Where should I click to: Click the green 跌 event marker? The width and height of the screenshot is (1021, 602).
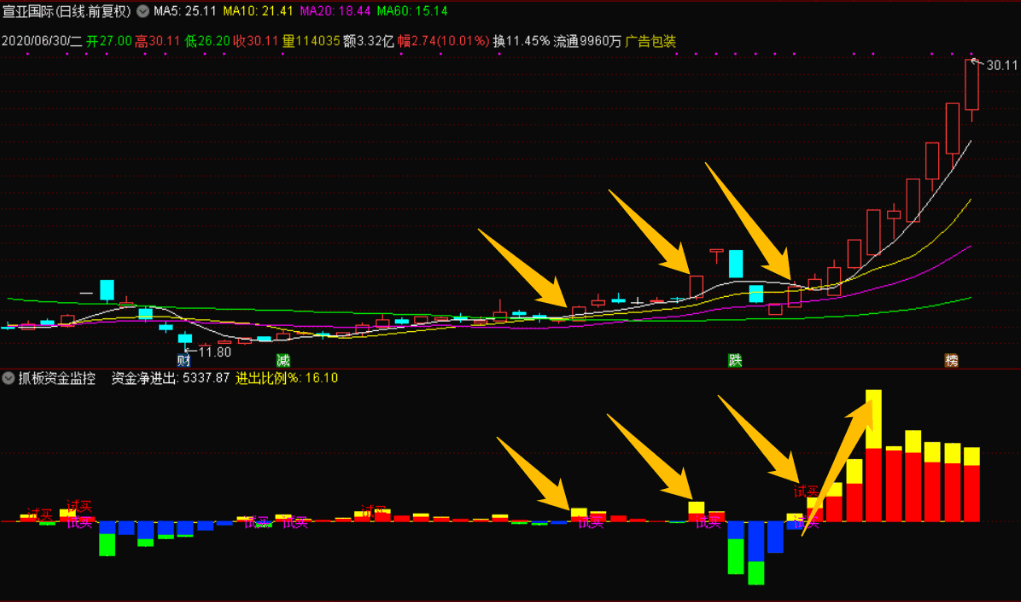click(735, 361)
